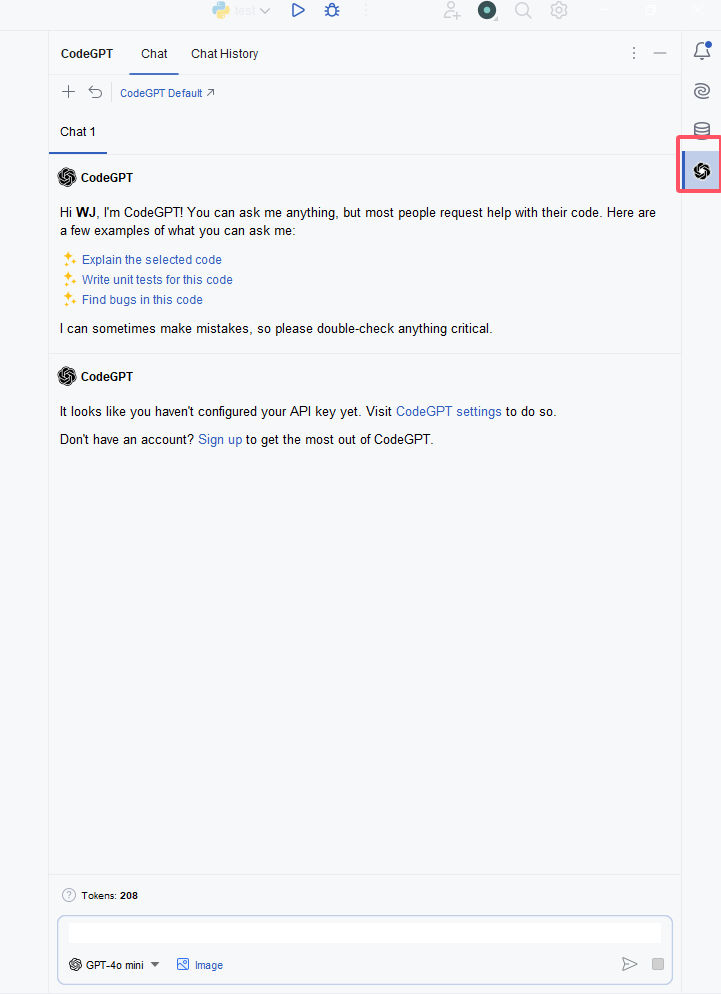Open CodeGPT panel options three-dot menu

[633, 53]
